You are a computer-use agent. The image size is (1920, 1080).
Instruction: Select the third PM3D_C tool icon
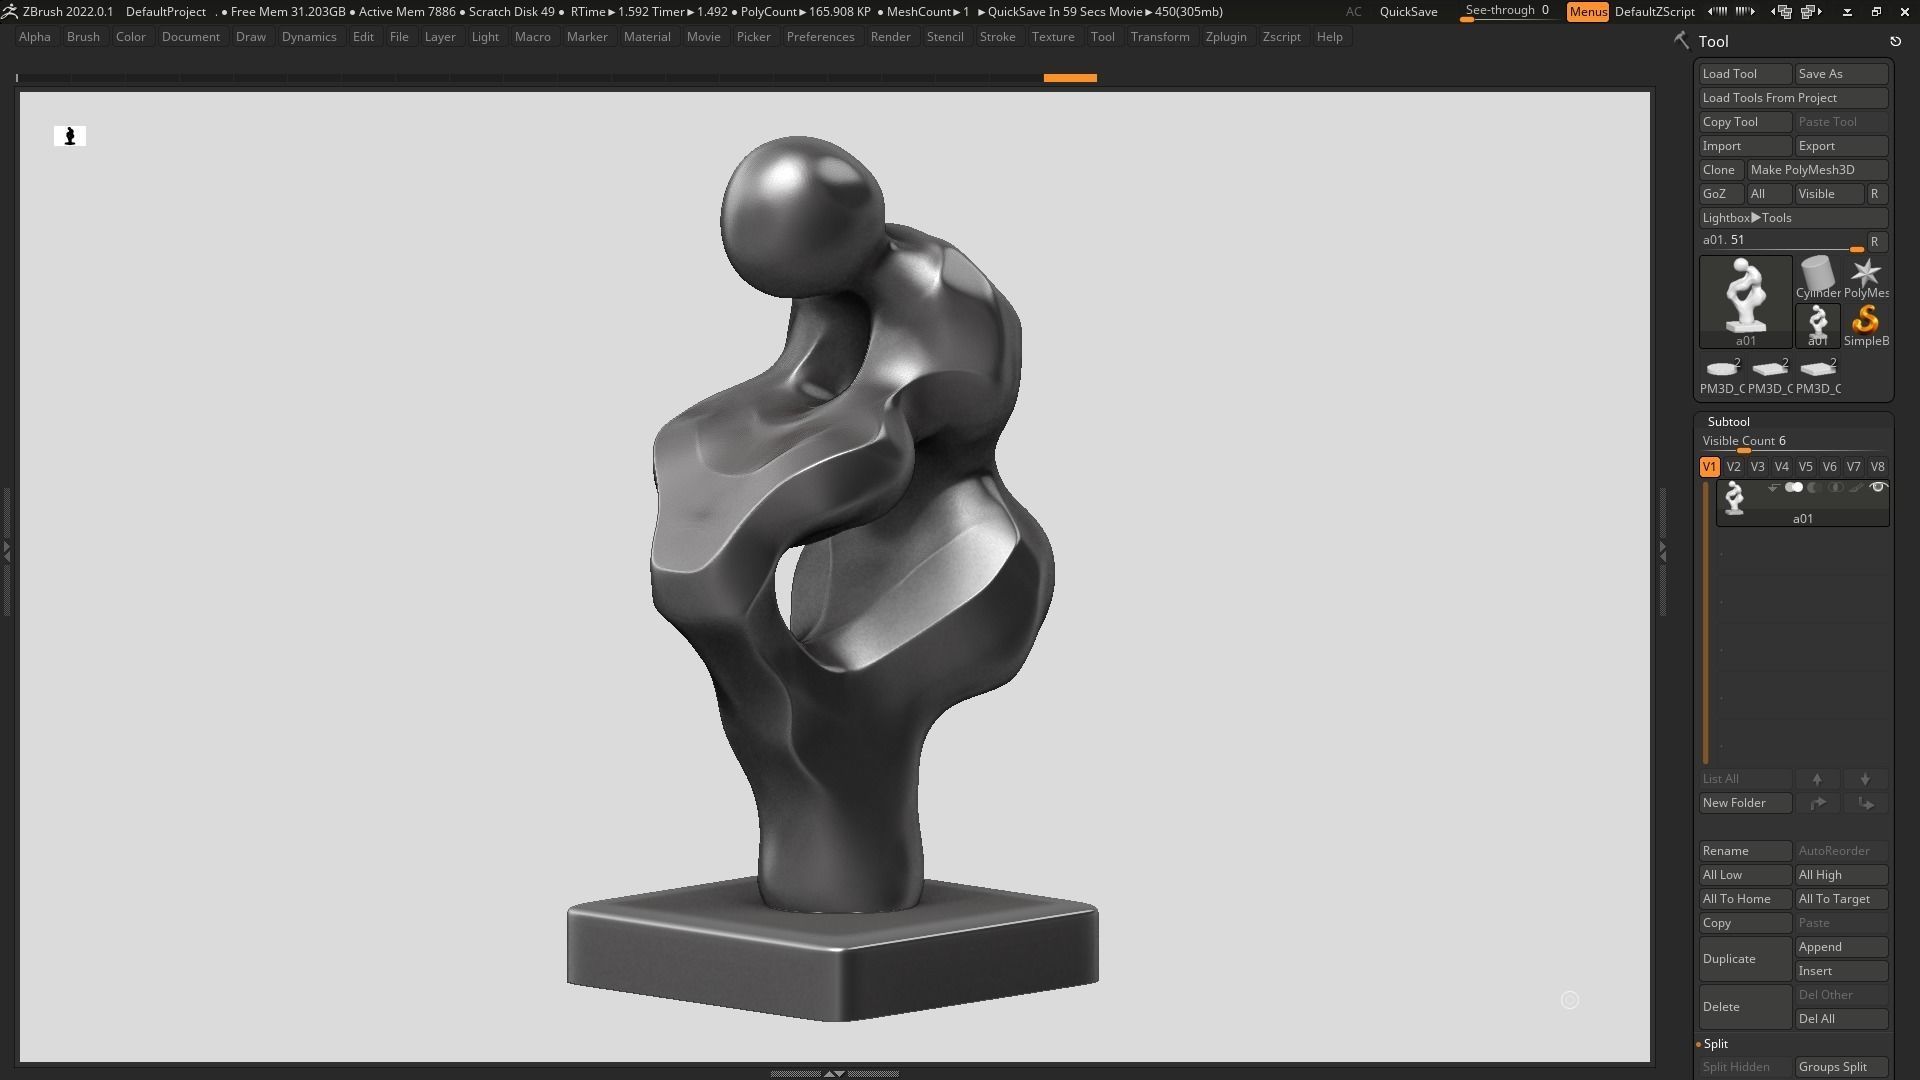click(x=1817, y=375)
